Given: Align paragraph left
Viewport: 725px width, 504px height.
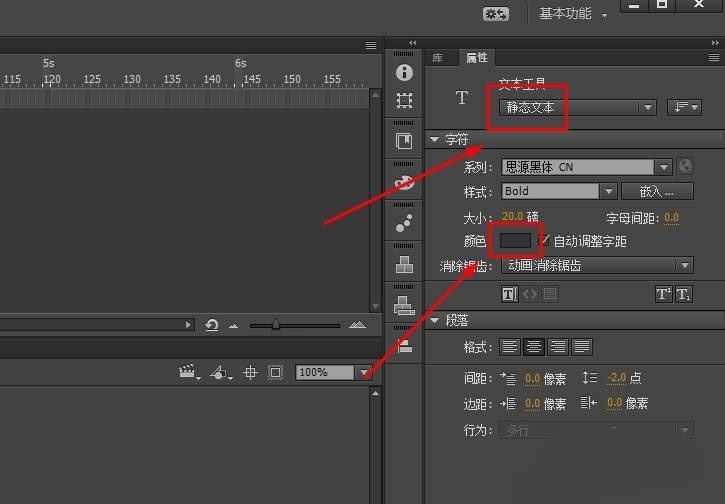Looking at the screenshot, I should [x=510, y=346].
